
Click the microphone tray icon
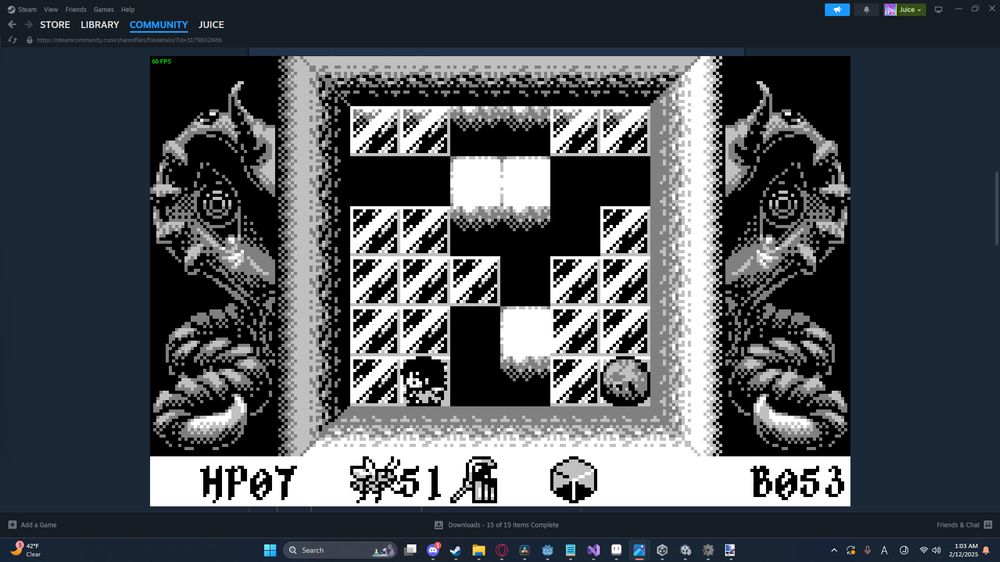pos(867,550)
